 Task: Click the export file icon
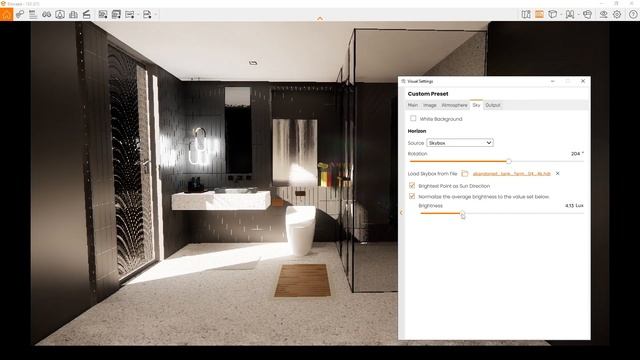pos(147,15)
